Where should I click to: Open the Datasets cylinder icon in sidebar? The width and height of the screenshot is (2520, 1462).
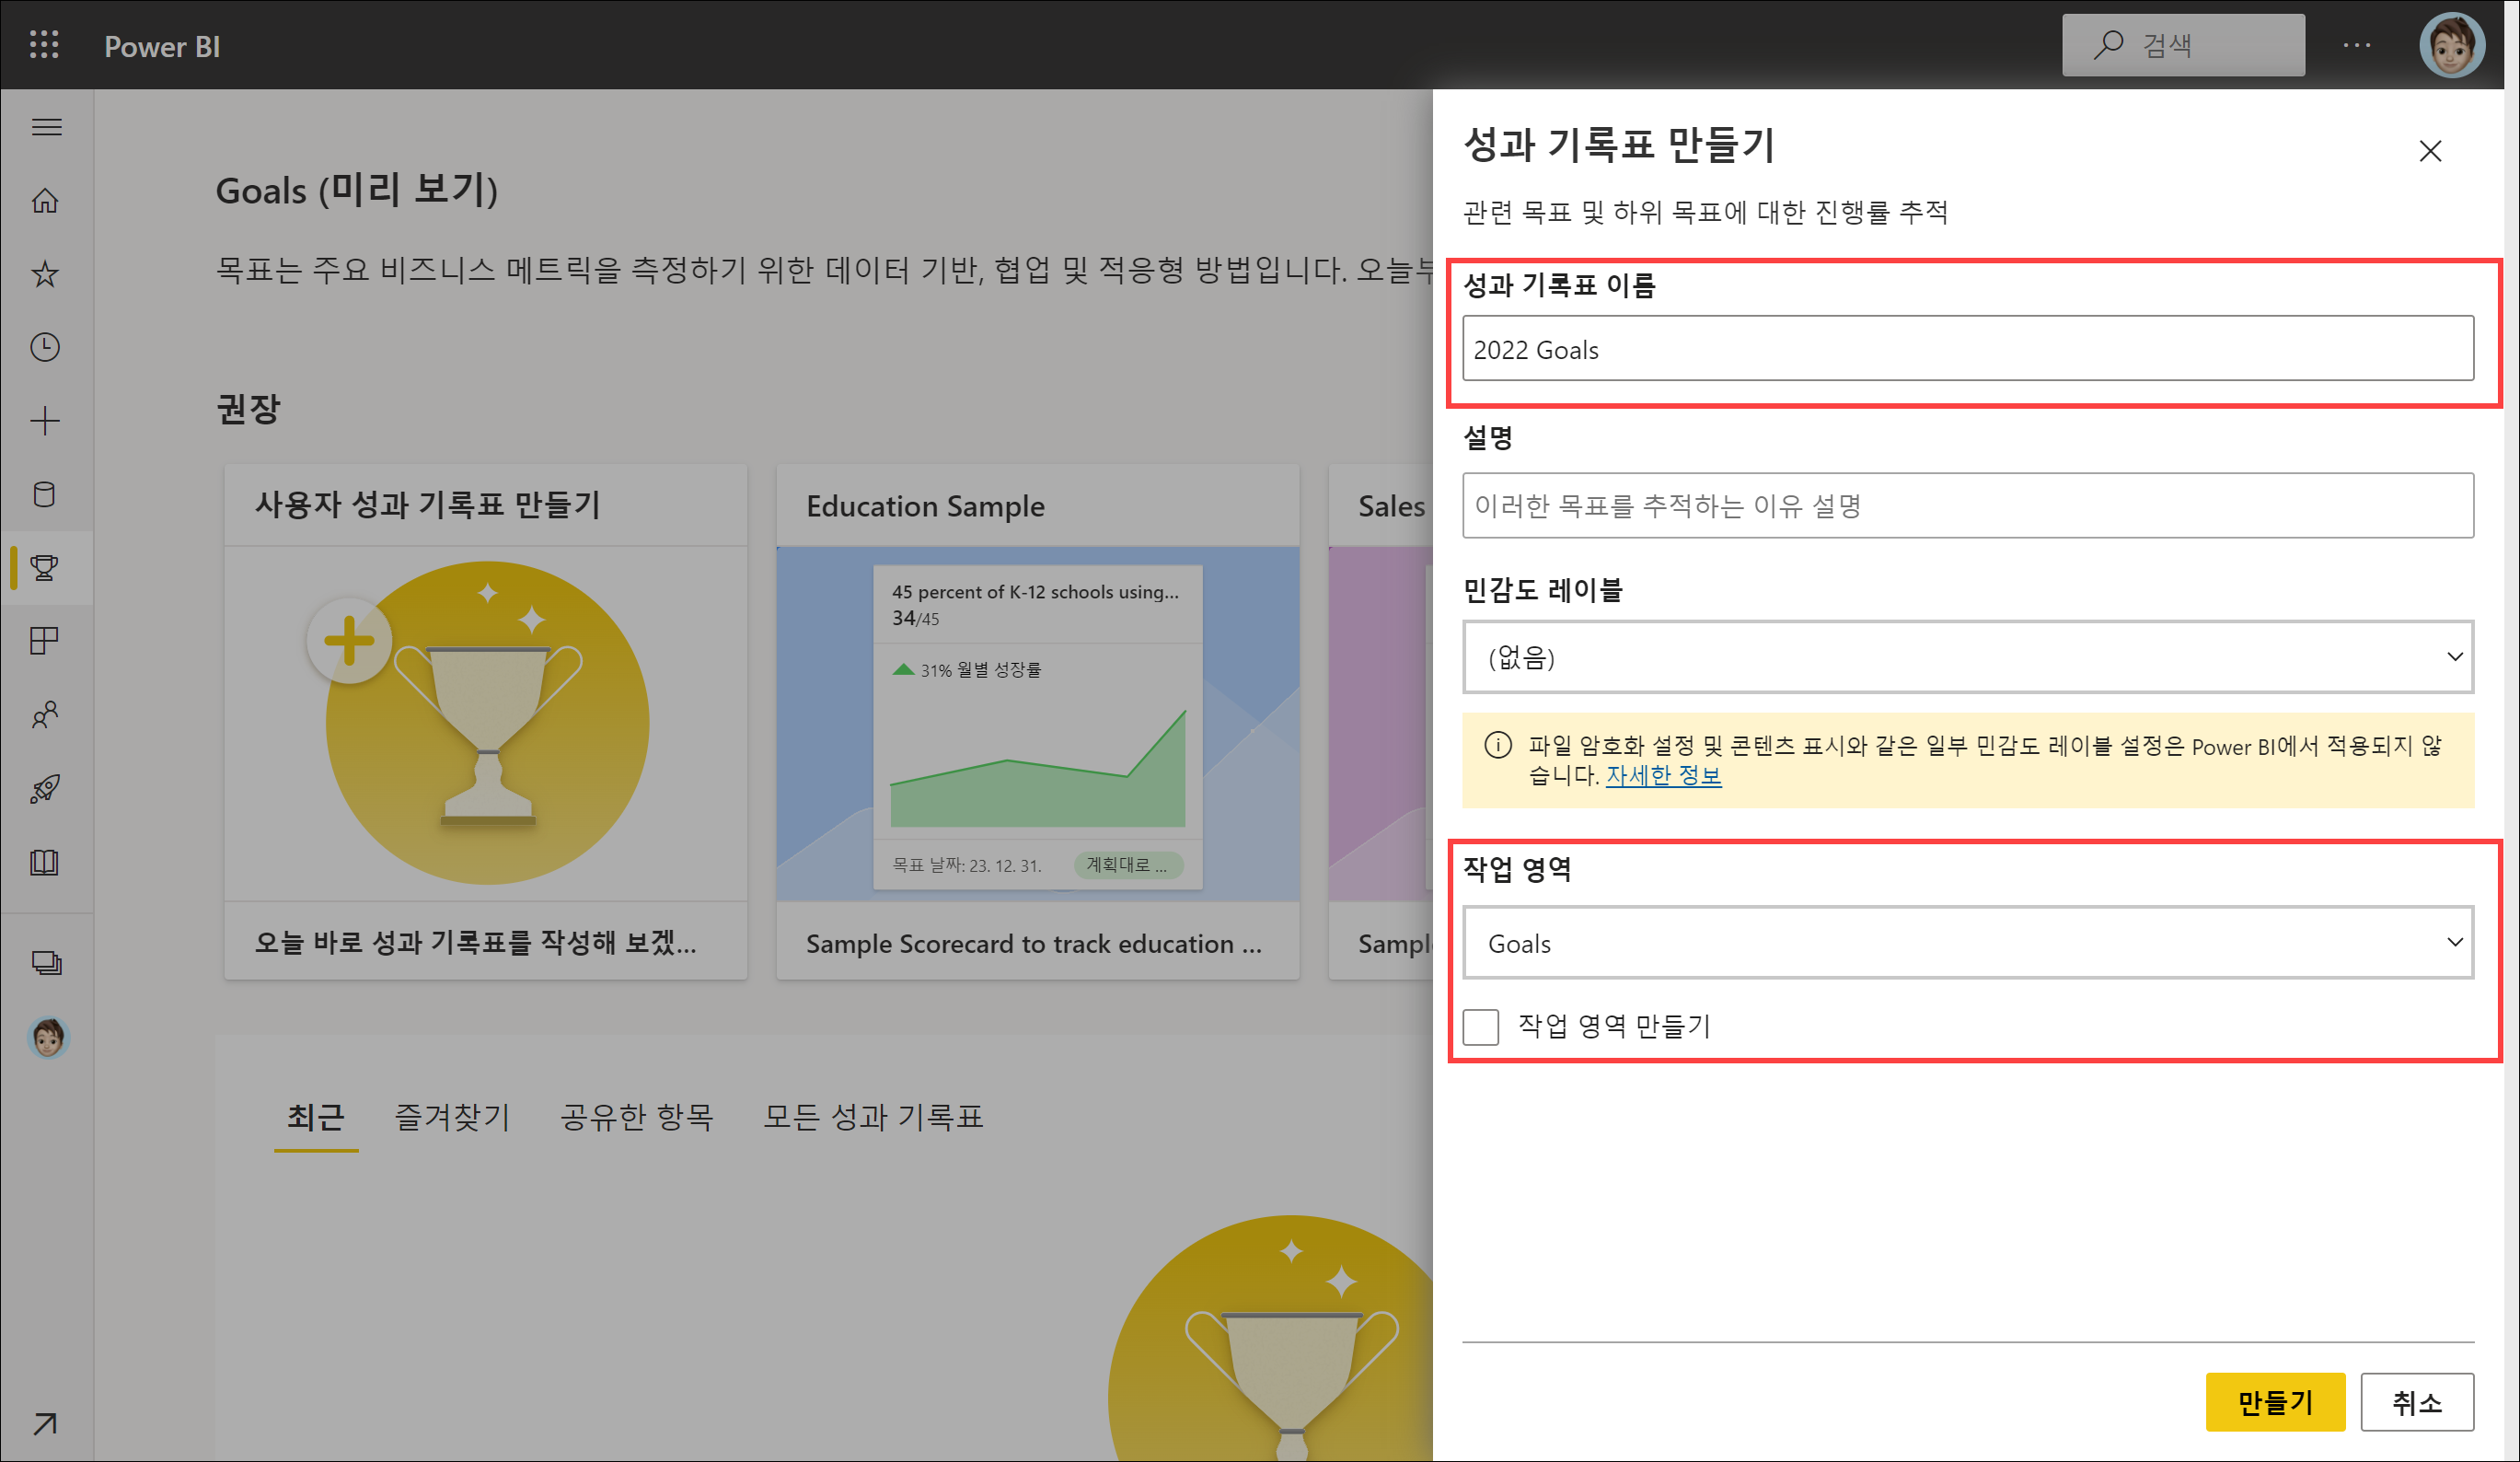coord(45,494)
